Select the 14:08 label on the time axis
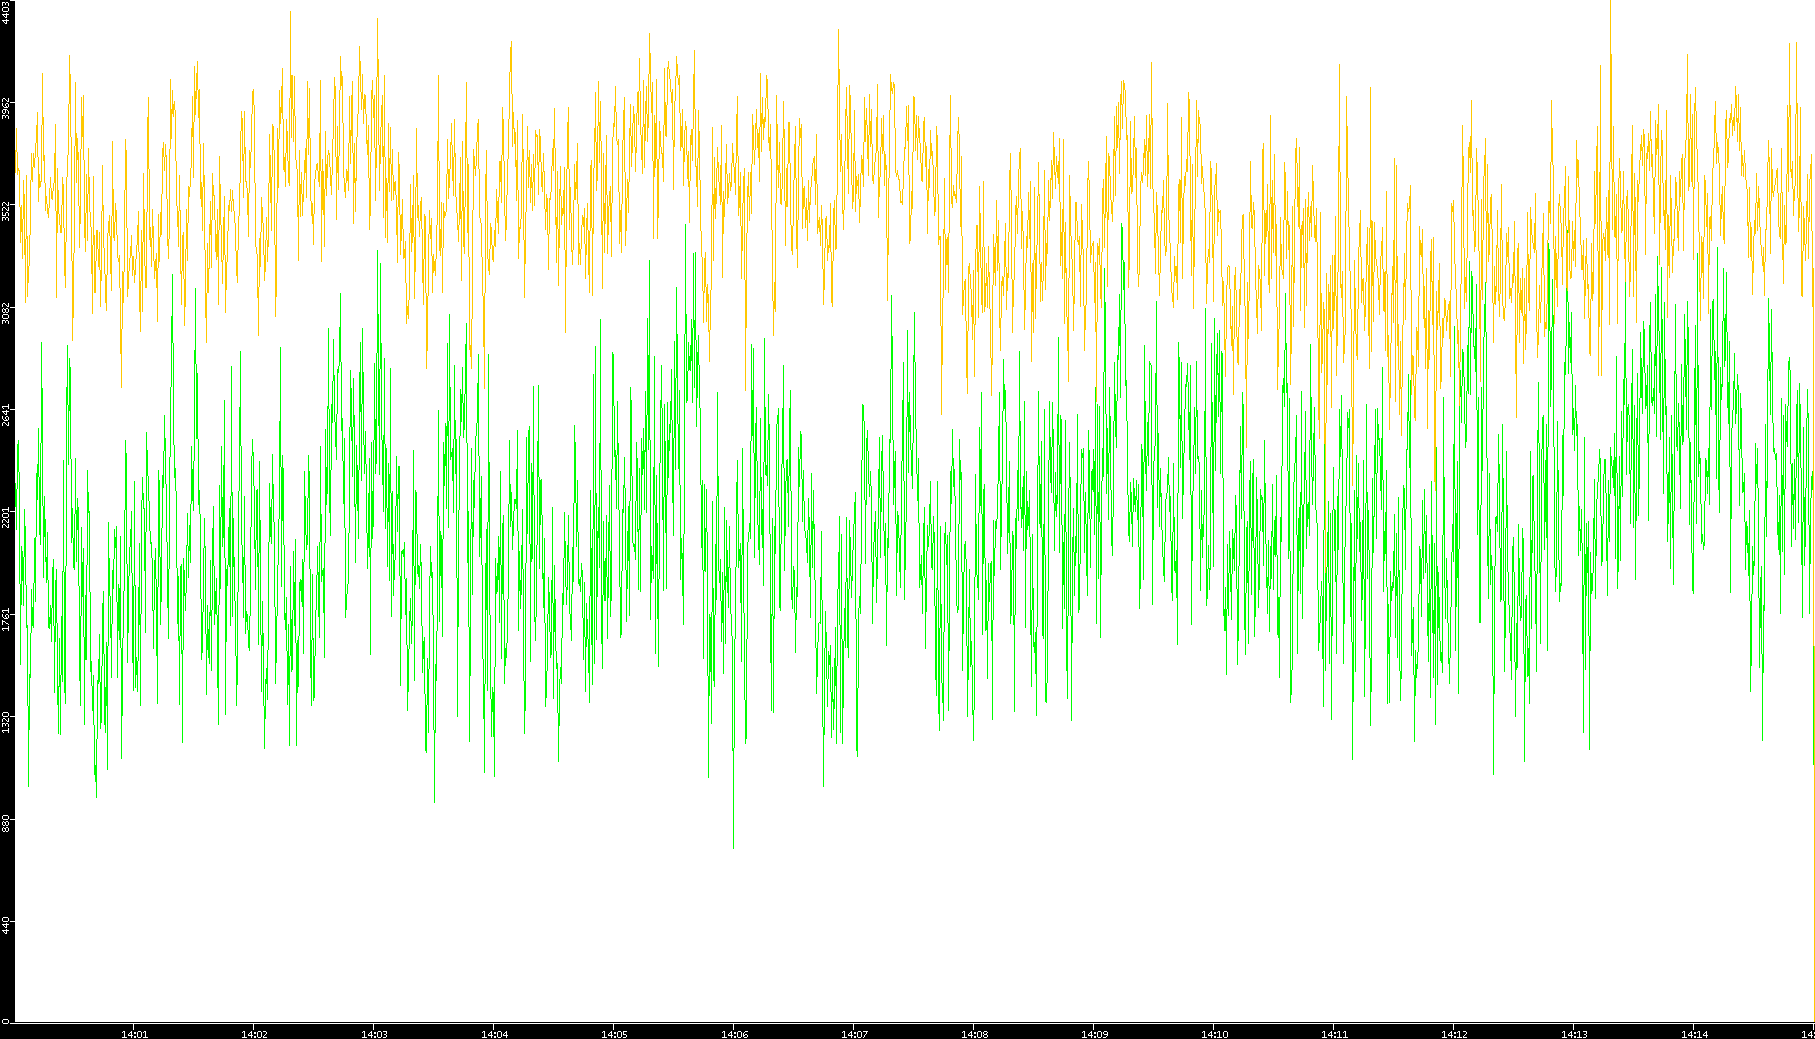 click(974, 1034)
